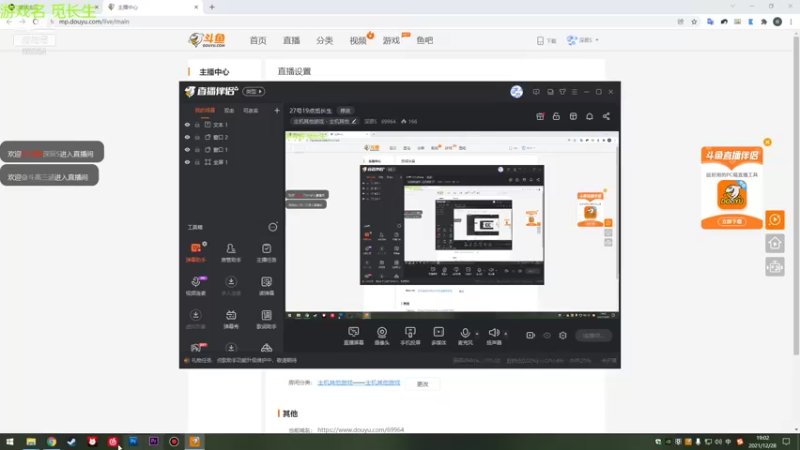Click the home icon on page sidebar

coord(774,243)
